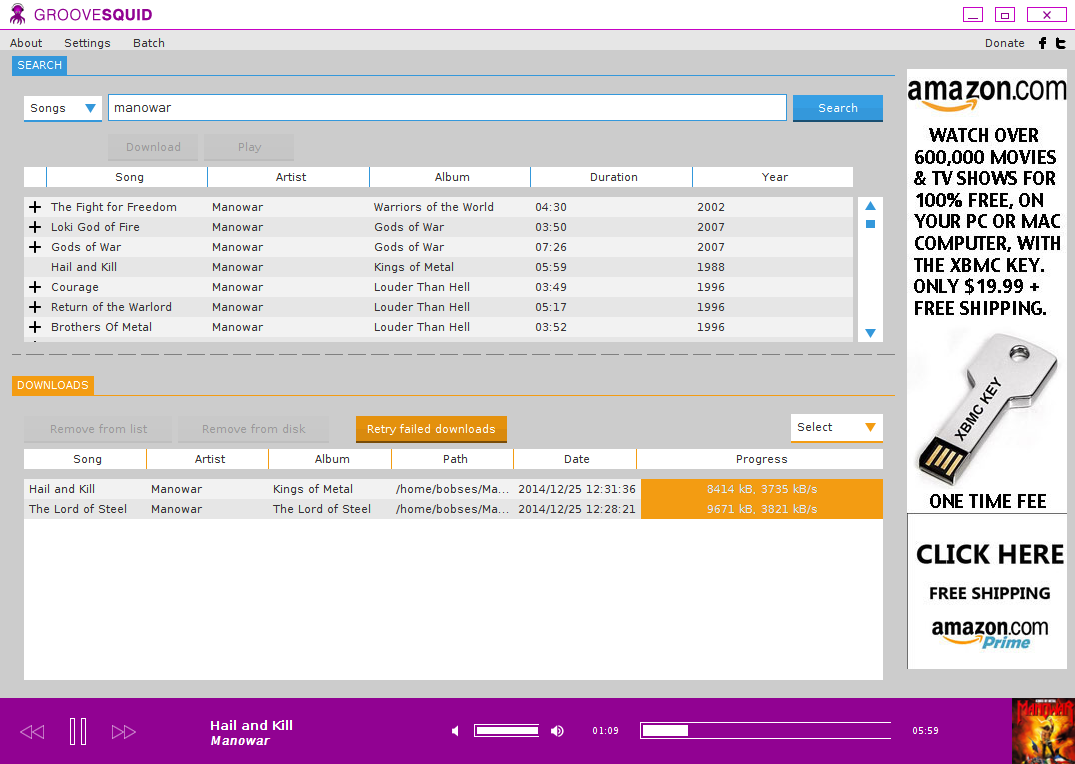
Task: Minimize the GrooveSquid window
Action: click(973, 14)
